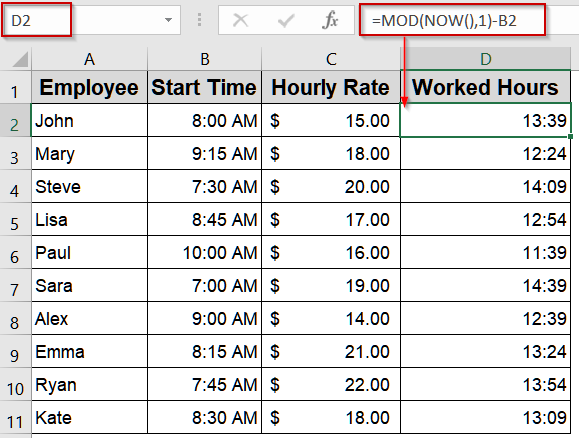Image resolution: width=579 pixels, height=438 pixels.
Task: Click John's start time 8:00 AM
Action: [204, 120]
